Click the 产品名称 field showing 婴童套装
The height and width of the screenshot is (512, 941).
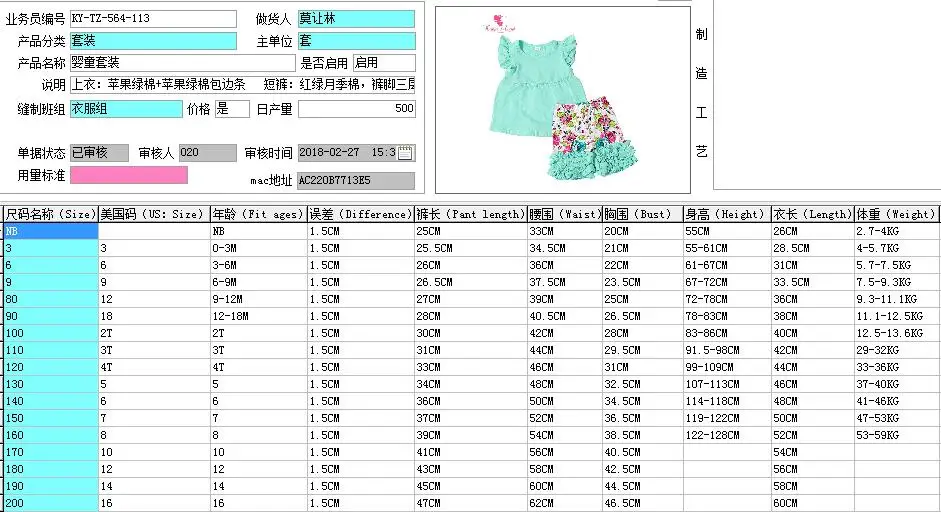182,63
